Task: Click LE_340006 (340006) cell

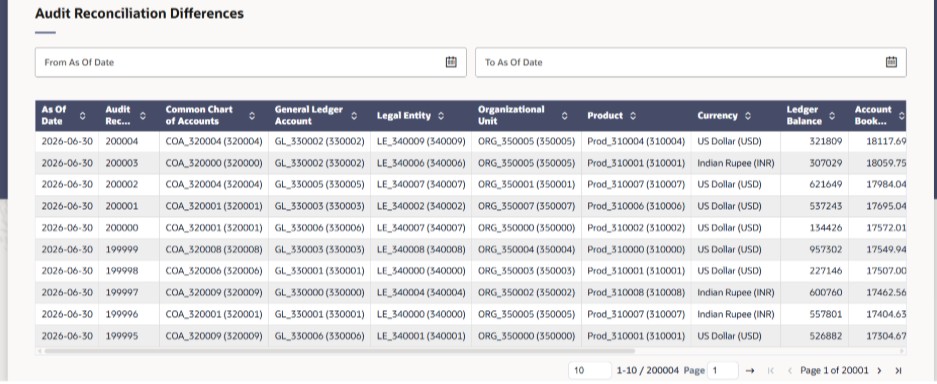Action: coord(421,163)
